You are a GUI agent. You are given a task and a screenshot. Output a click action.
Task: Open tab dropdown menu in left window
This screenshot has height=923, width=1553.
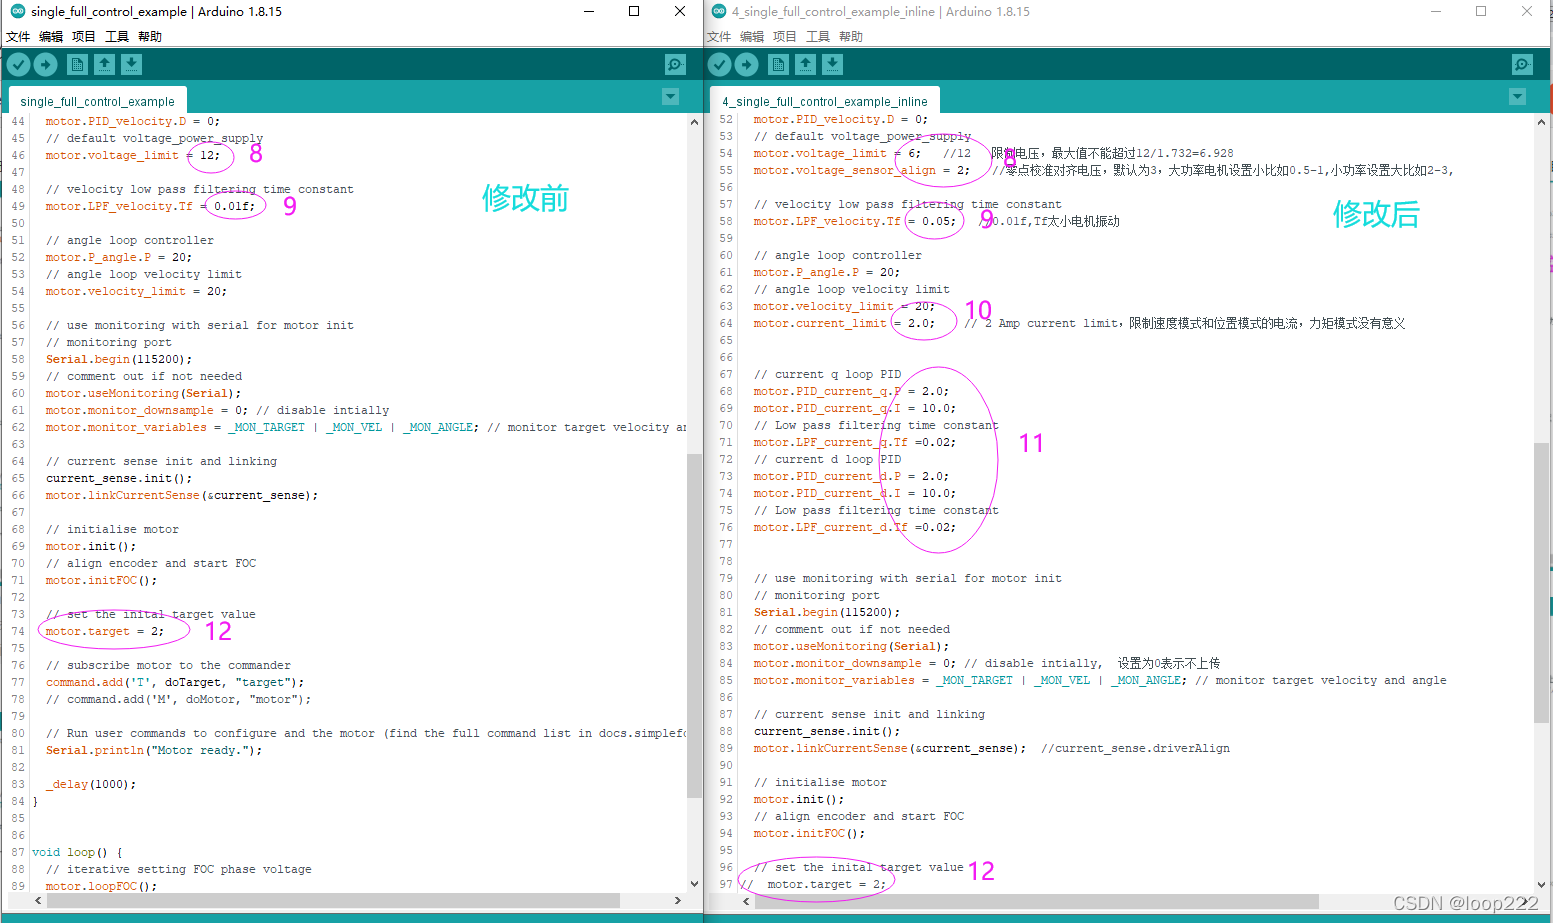pyautogui.click(x=670, y=97)
